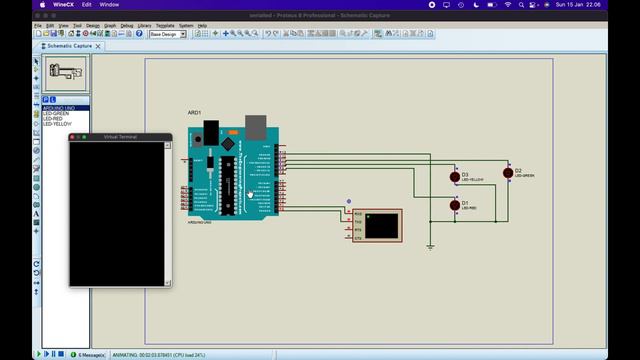Open the Apple menu

[x=42, y=5]
